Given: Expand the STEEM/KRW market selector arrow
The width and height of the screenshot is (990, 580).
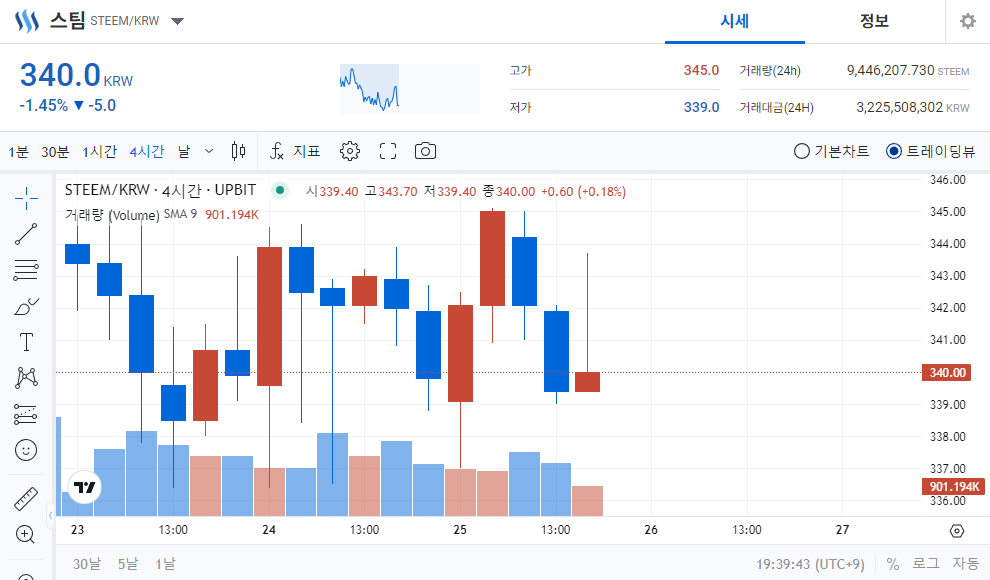Looking at the screenshot, I should [177, 21].
